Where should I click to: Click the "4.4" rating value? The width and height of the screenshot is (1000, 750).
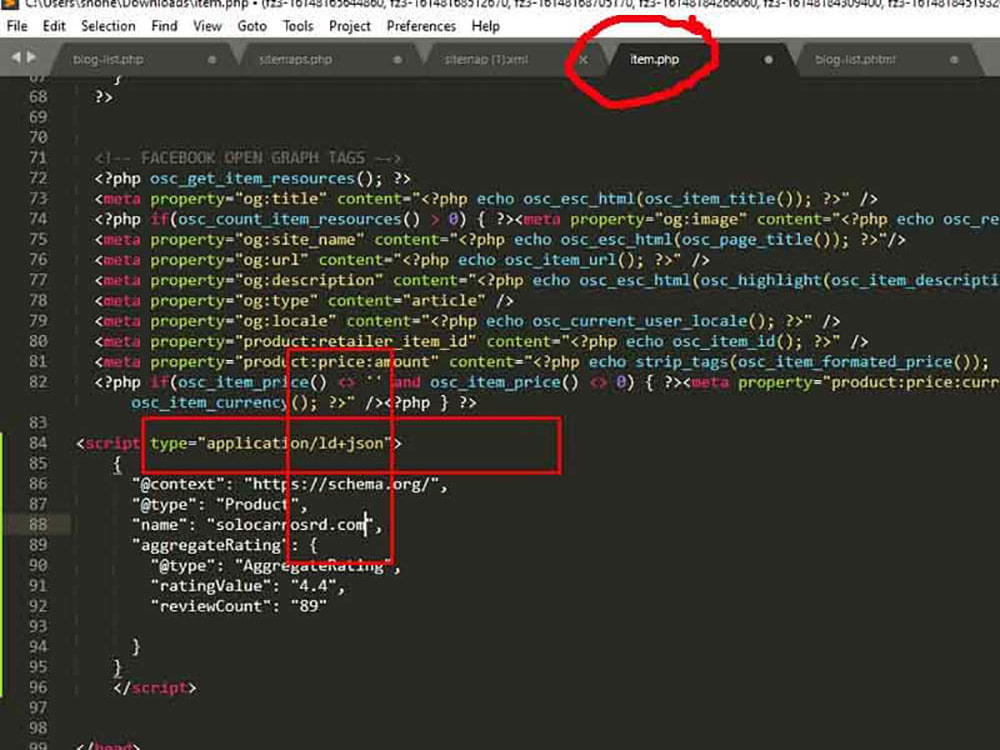tap(313, 586)
